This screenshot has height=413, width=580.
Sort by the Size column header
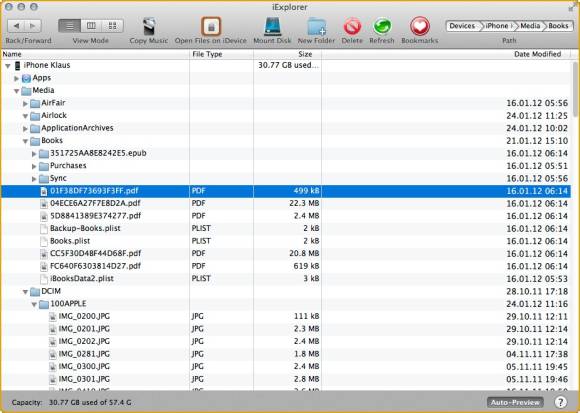(287, 54)
